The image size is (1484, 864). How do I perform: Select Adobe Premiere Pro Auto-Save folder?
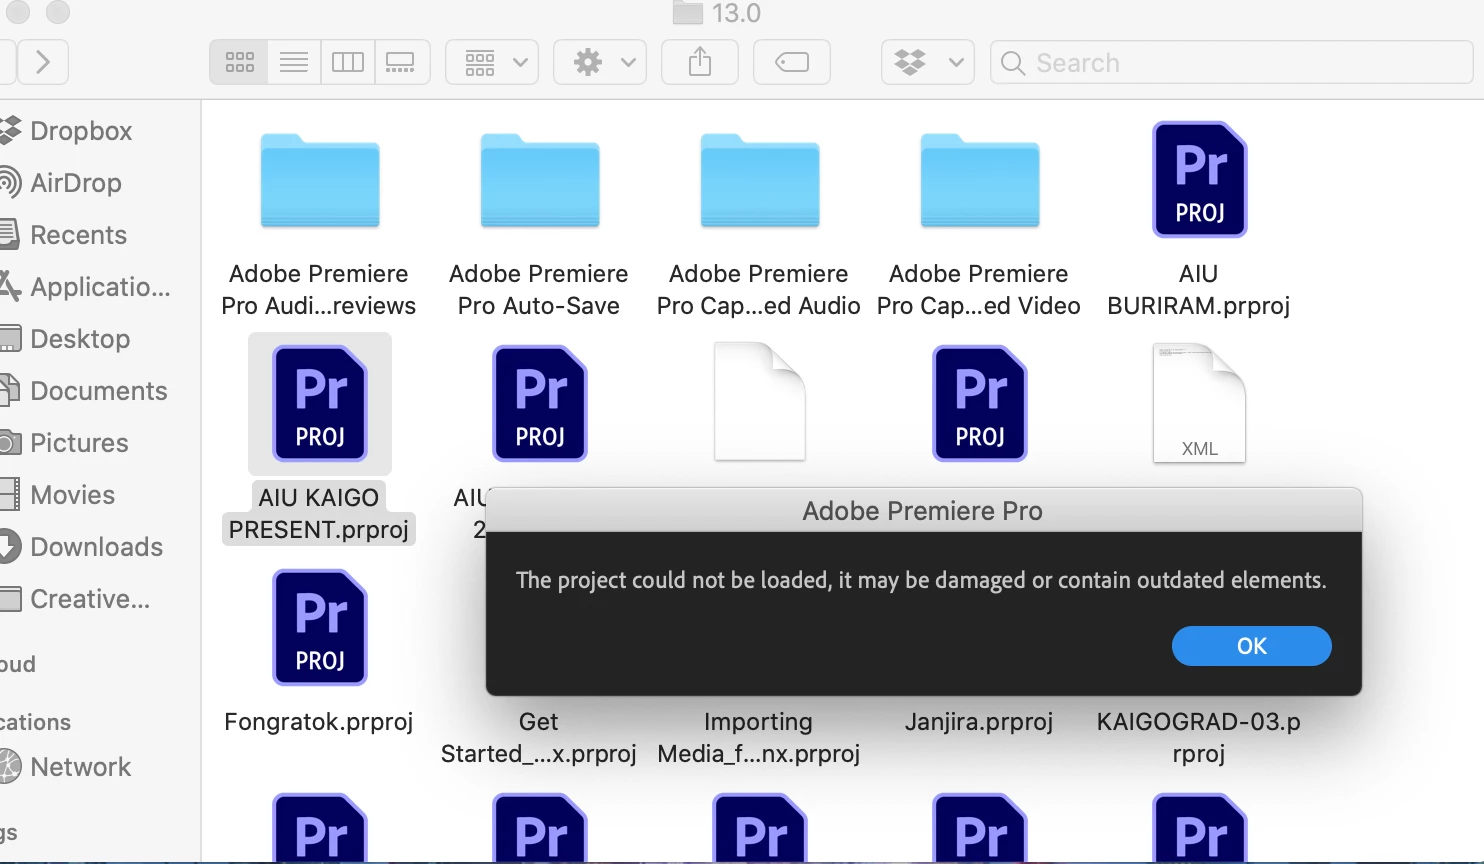[540, 182]
